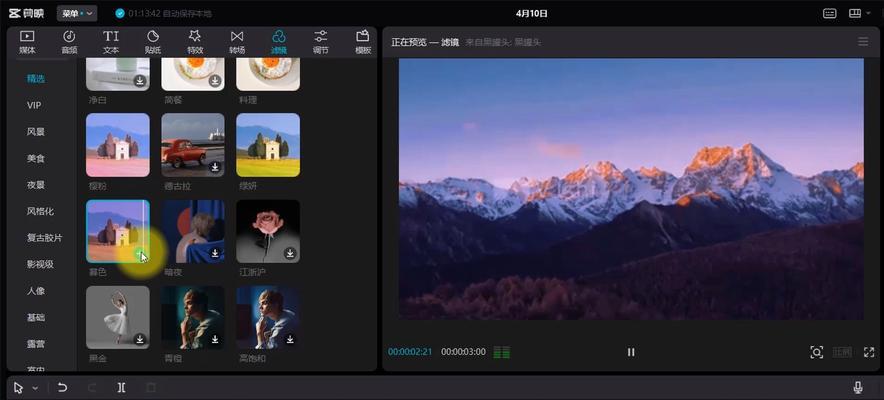The image size is (884, 400).
Task: Click the microphone record icon
Action: 858,388
